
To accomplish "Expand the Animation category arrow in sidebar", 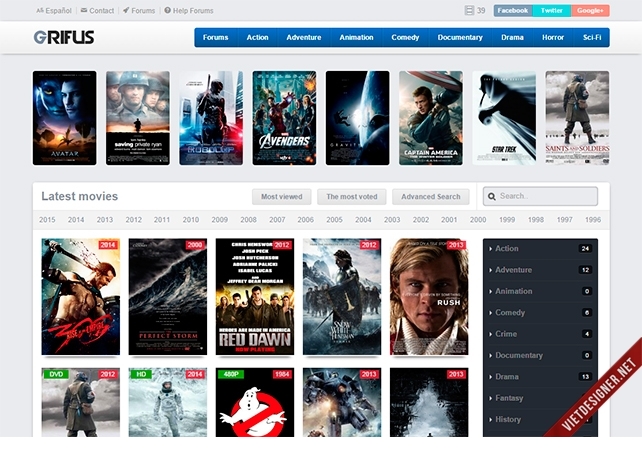I will point(491,291).
